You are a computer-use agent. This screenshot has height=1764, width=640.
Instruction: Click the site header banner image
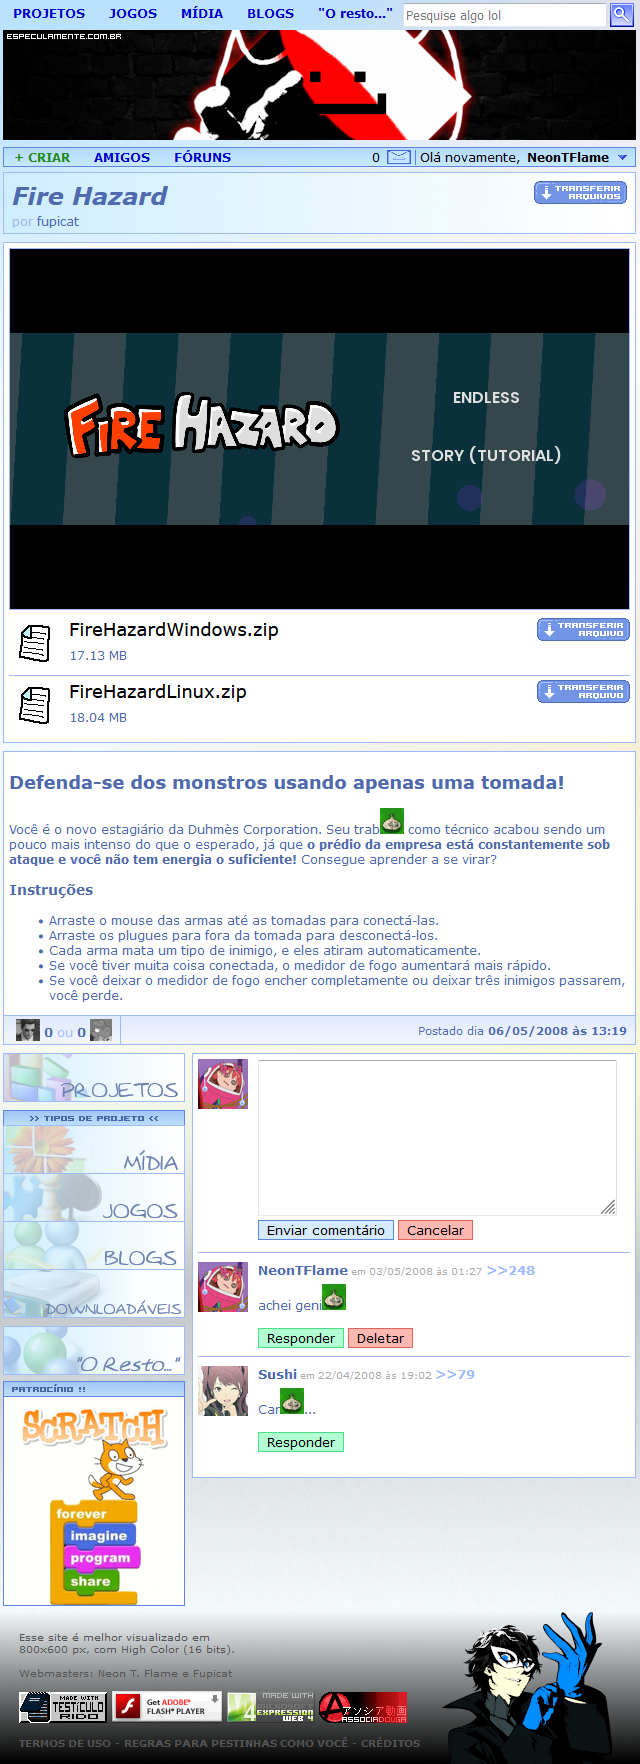[319, 85]
